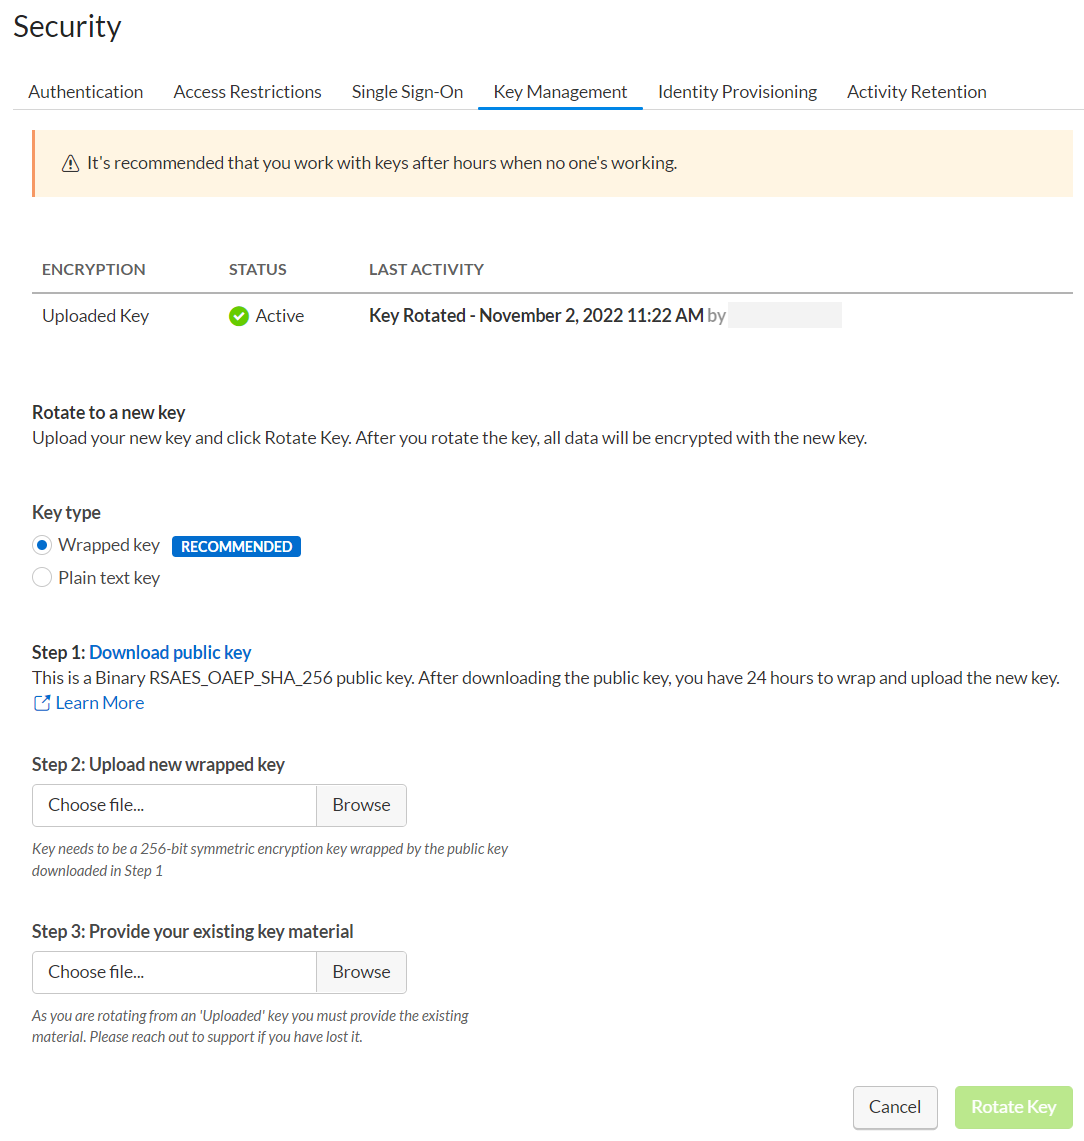
Task: Click the Cancel button
Action: [895, 1107]
